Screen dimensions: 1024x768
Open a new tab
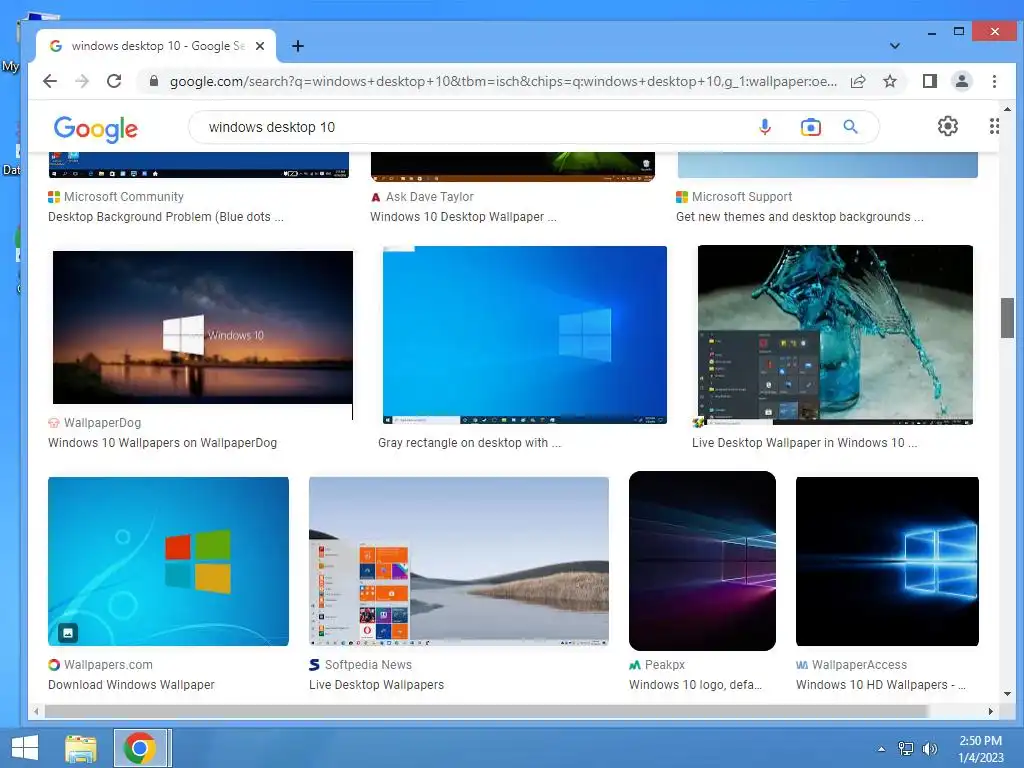(298, 46)
